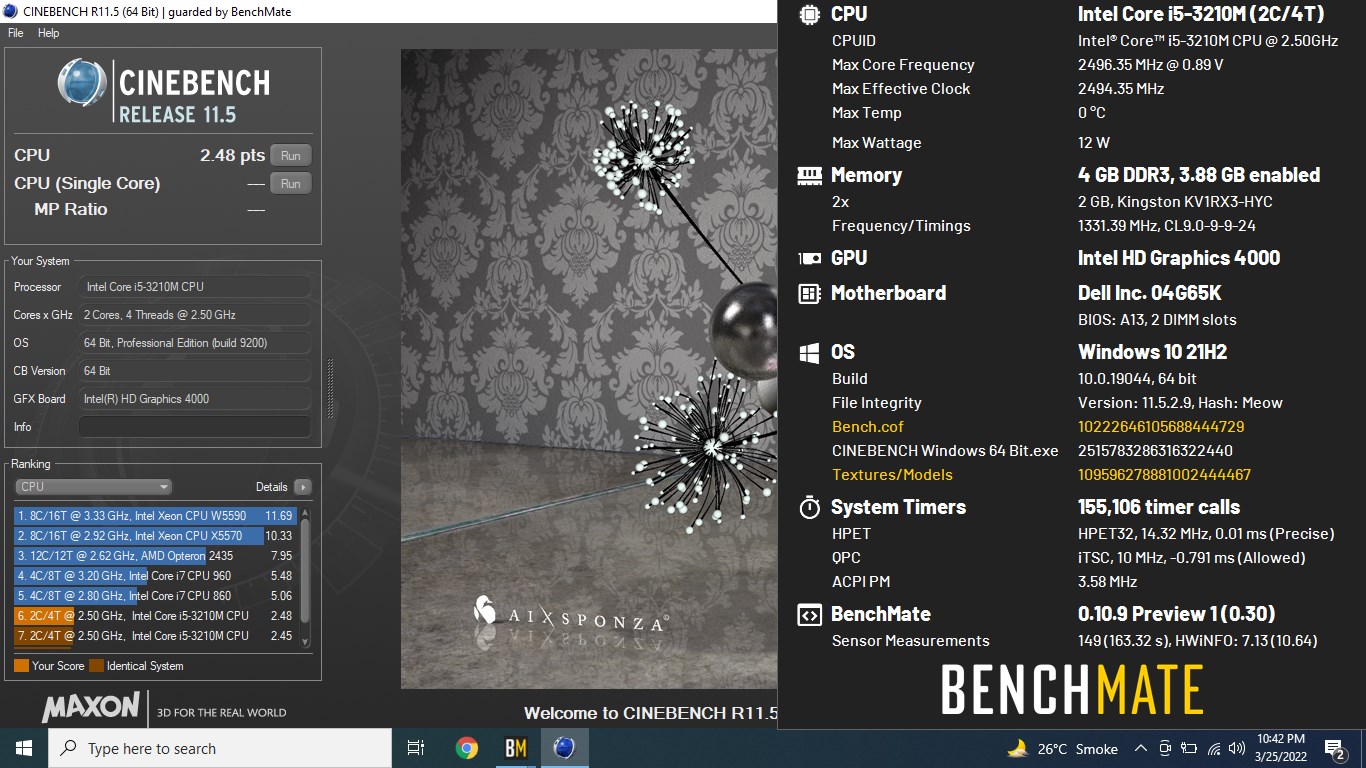This screenshot has height=768, width=1366.
Task: Expand ranking Details arrow button
Action: click(302, 487)
